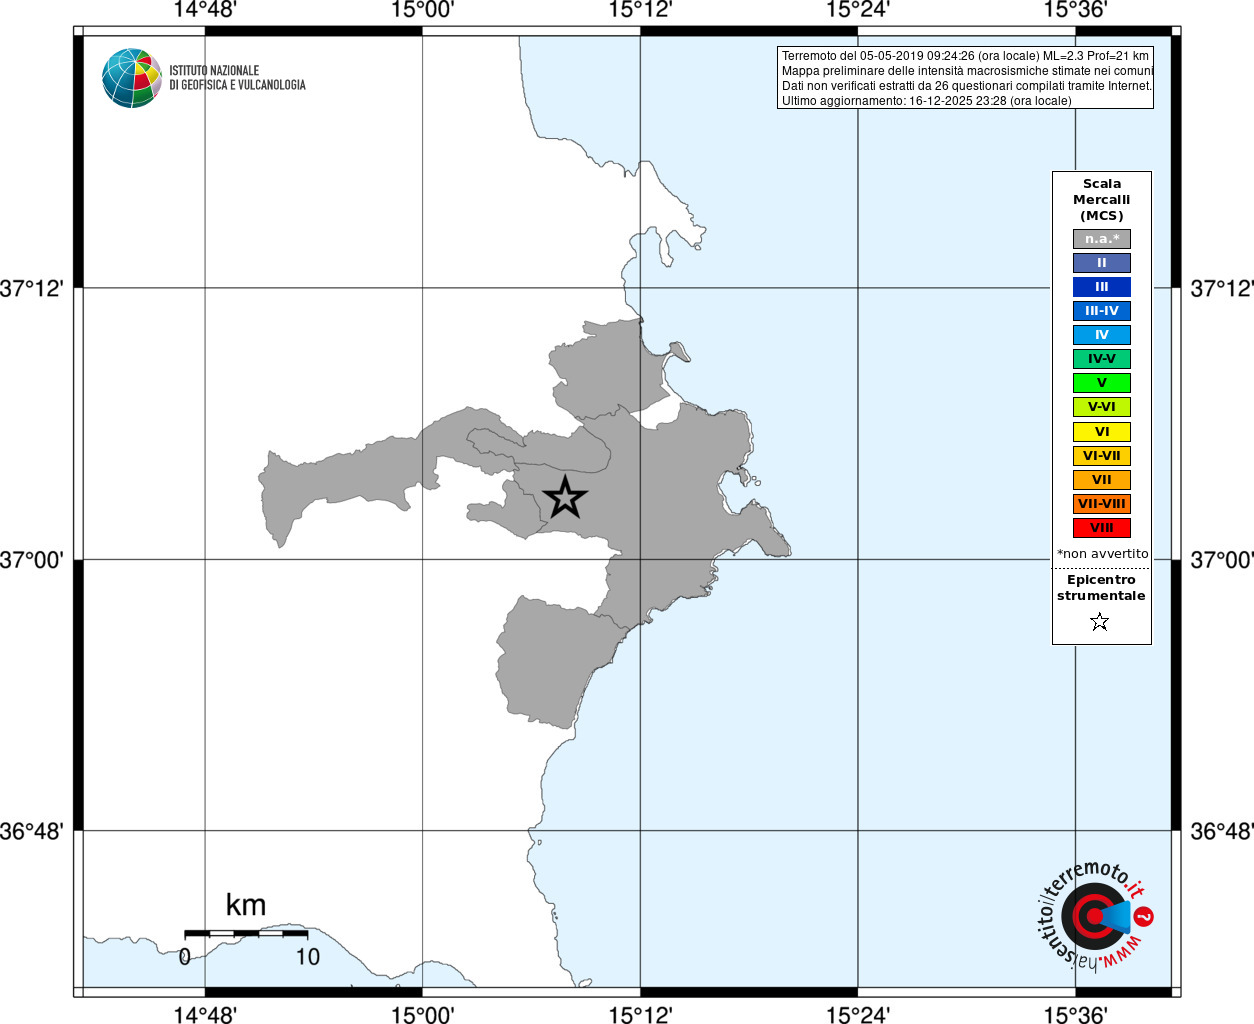The width and height of the screenshot is (1254, 1024).
Task: Click bottom axis label 15°36'
Action: [1075, 1014]
